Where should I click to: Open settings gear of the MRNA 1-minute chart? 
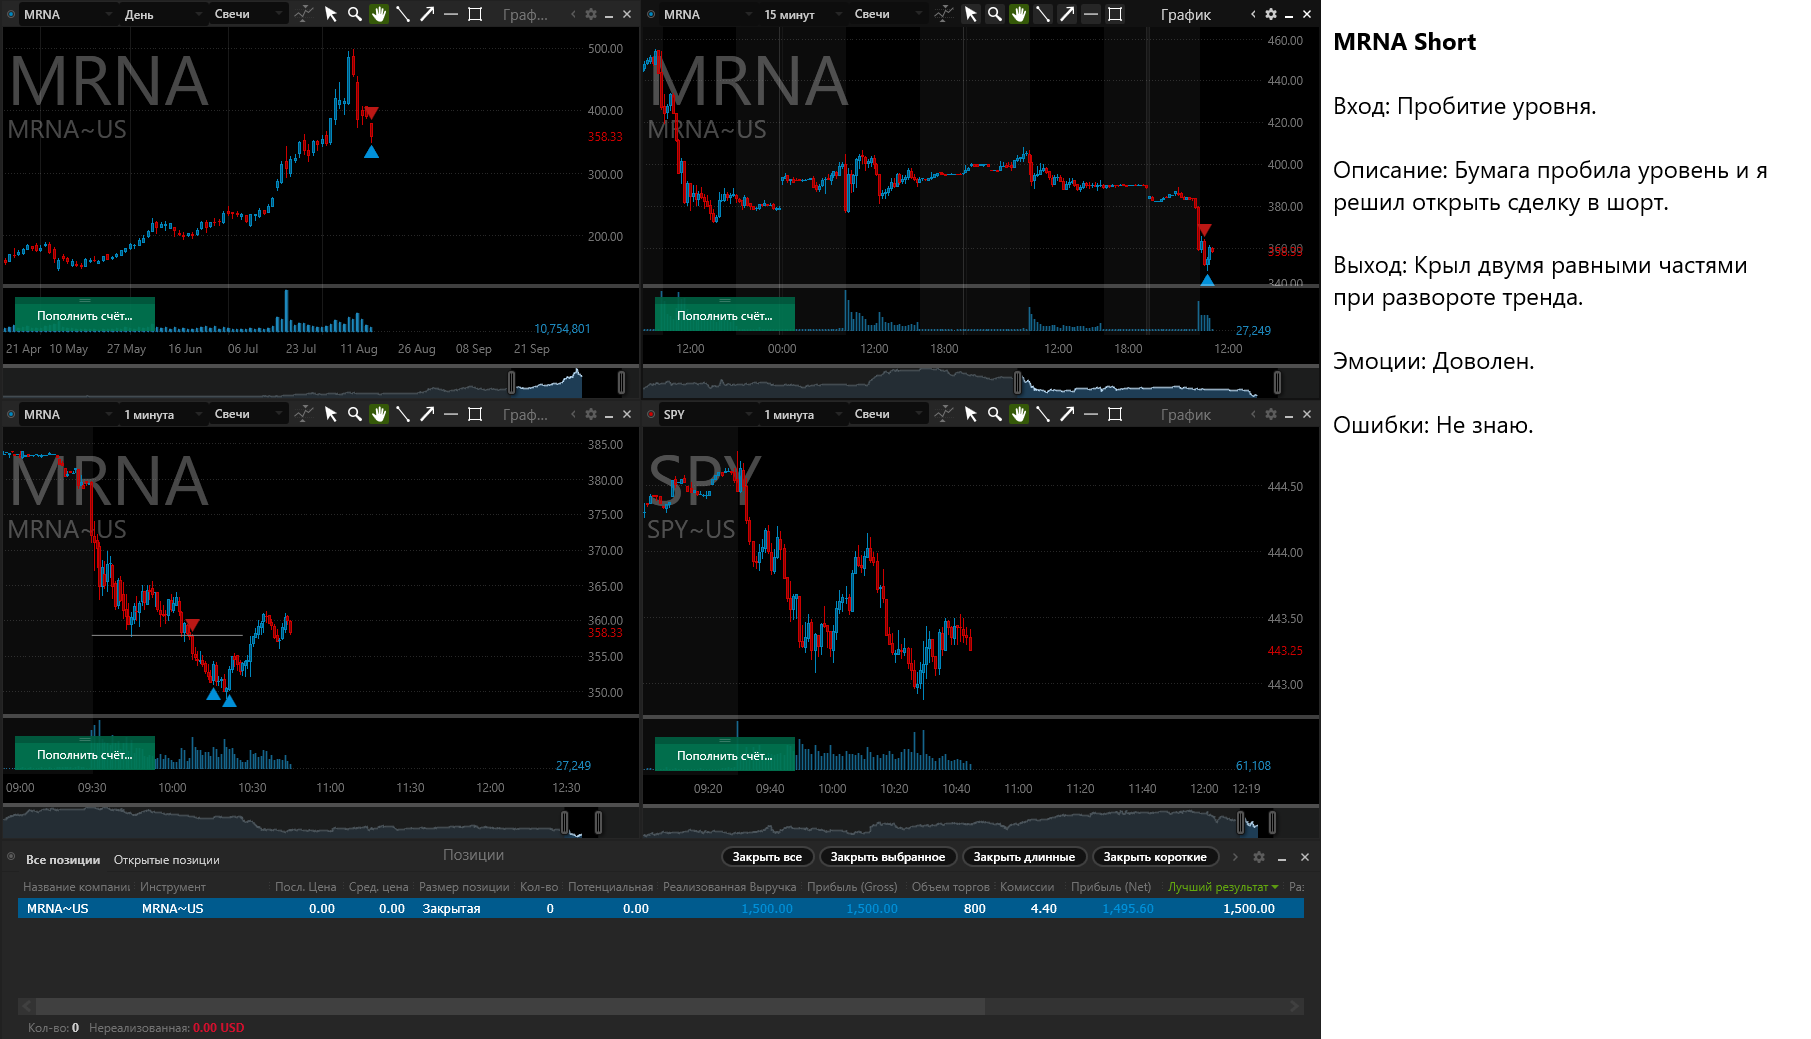click(x=591, y=414)
